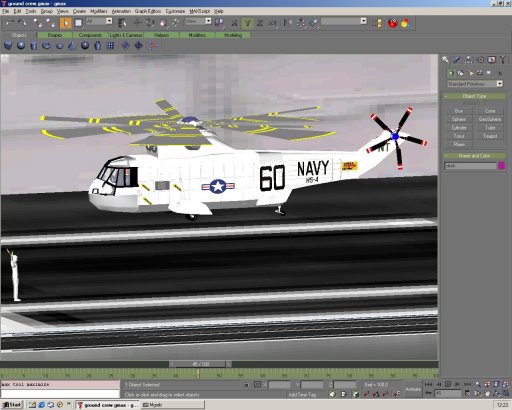This screenshot has width=512, height=410.
Task: Activate the Select and Scale tool
Action: [163, 23]
